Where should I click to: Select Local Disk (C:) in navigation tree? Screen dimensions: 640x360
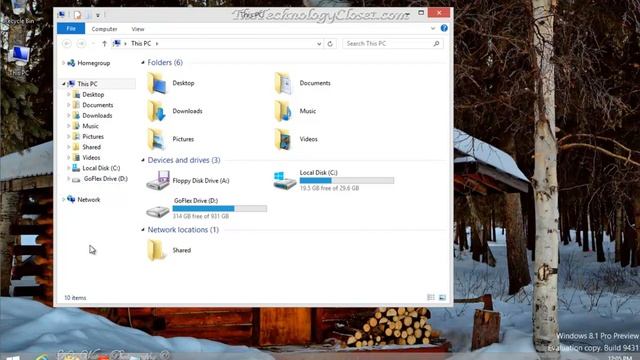[101, 168]
